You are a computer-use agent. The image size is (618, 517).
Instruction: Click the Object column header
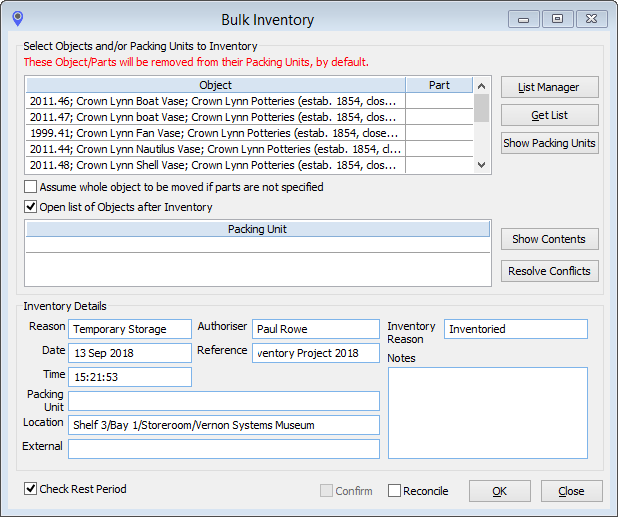(x=216, y=85)
